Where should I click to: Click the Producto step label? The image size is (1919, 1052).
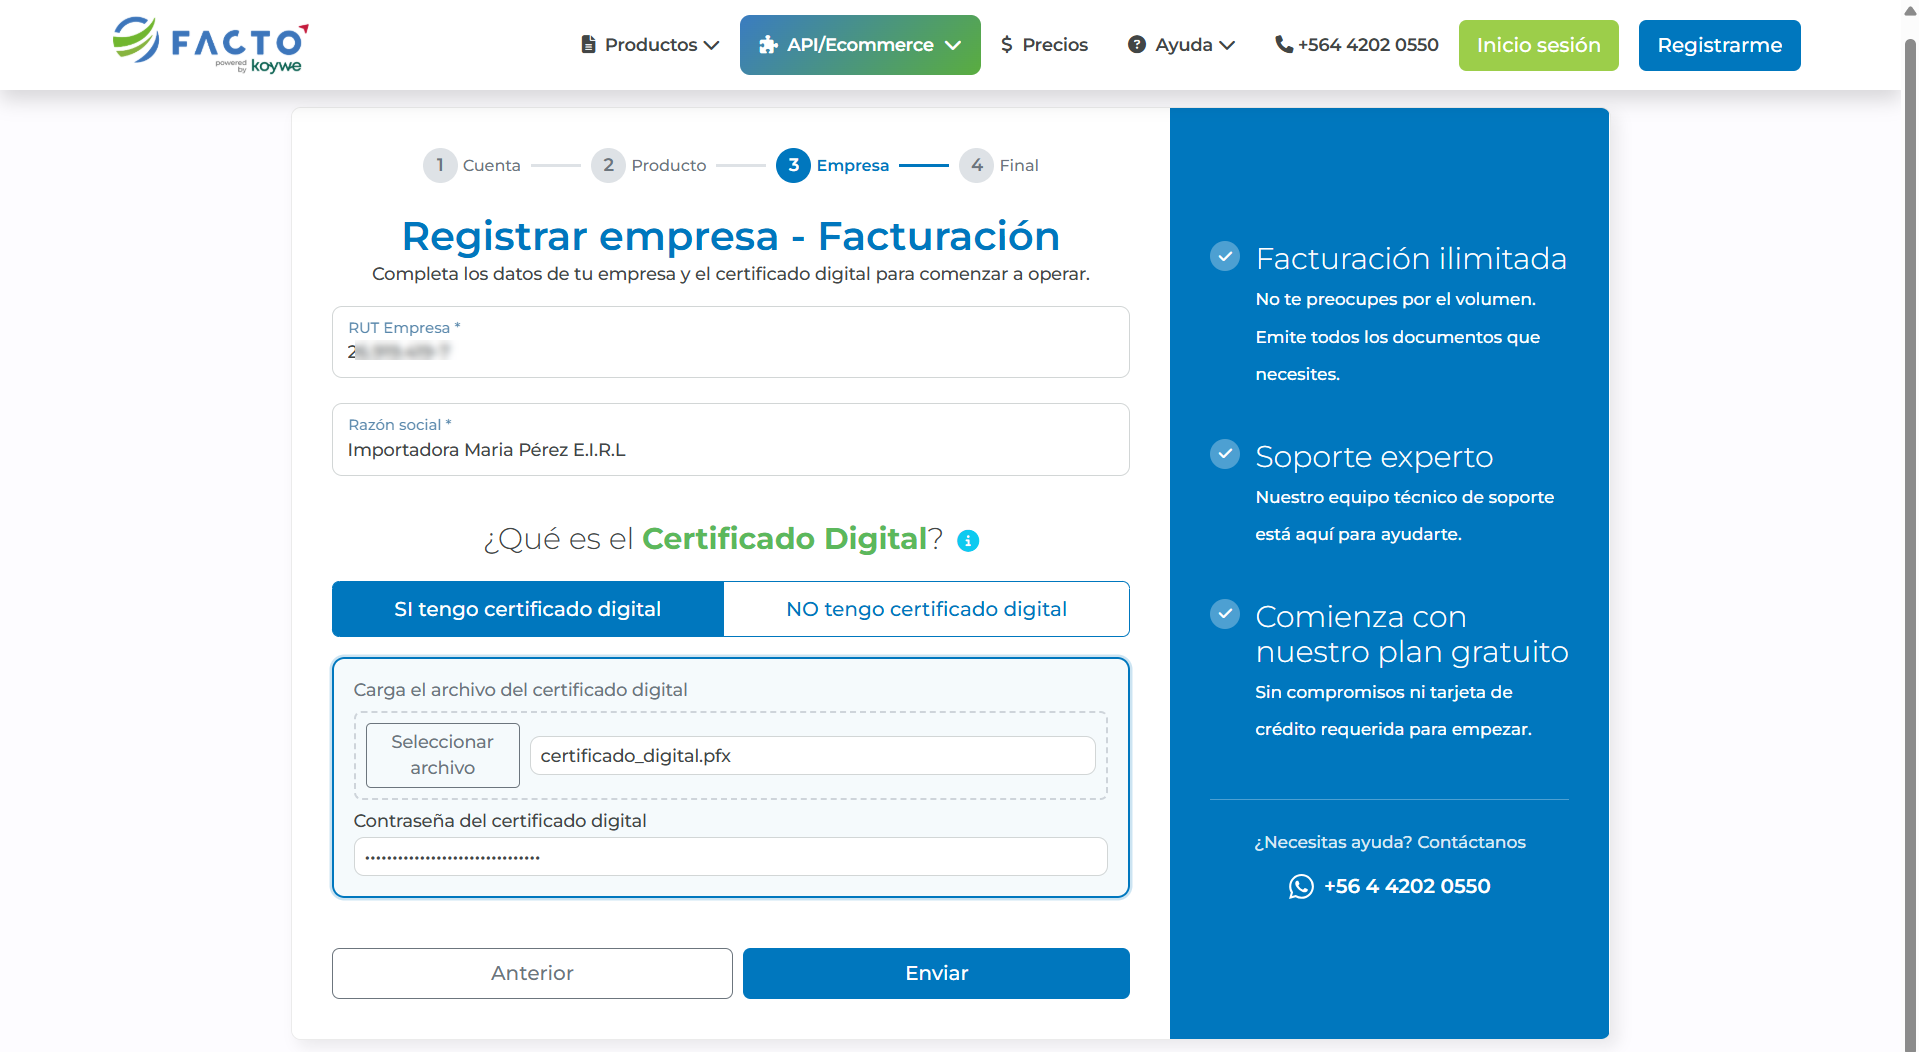(x=668, y=166)
